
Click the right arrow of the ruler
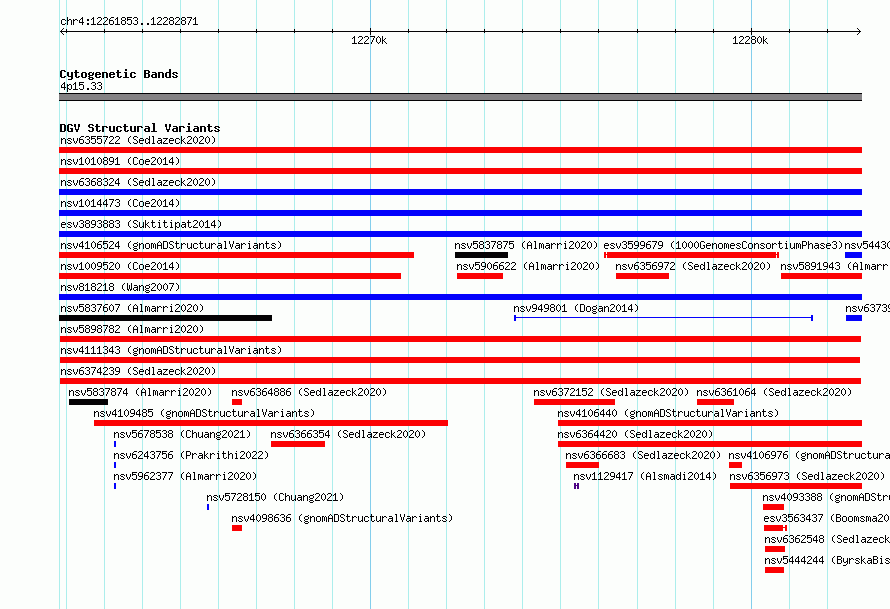click(x=858, y=31)
